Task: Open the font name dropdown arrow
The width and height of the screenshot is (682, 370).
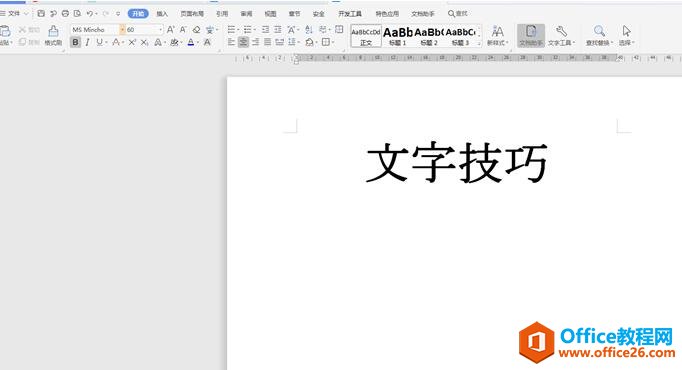Action: tap(122, 29)
